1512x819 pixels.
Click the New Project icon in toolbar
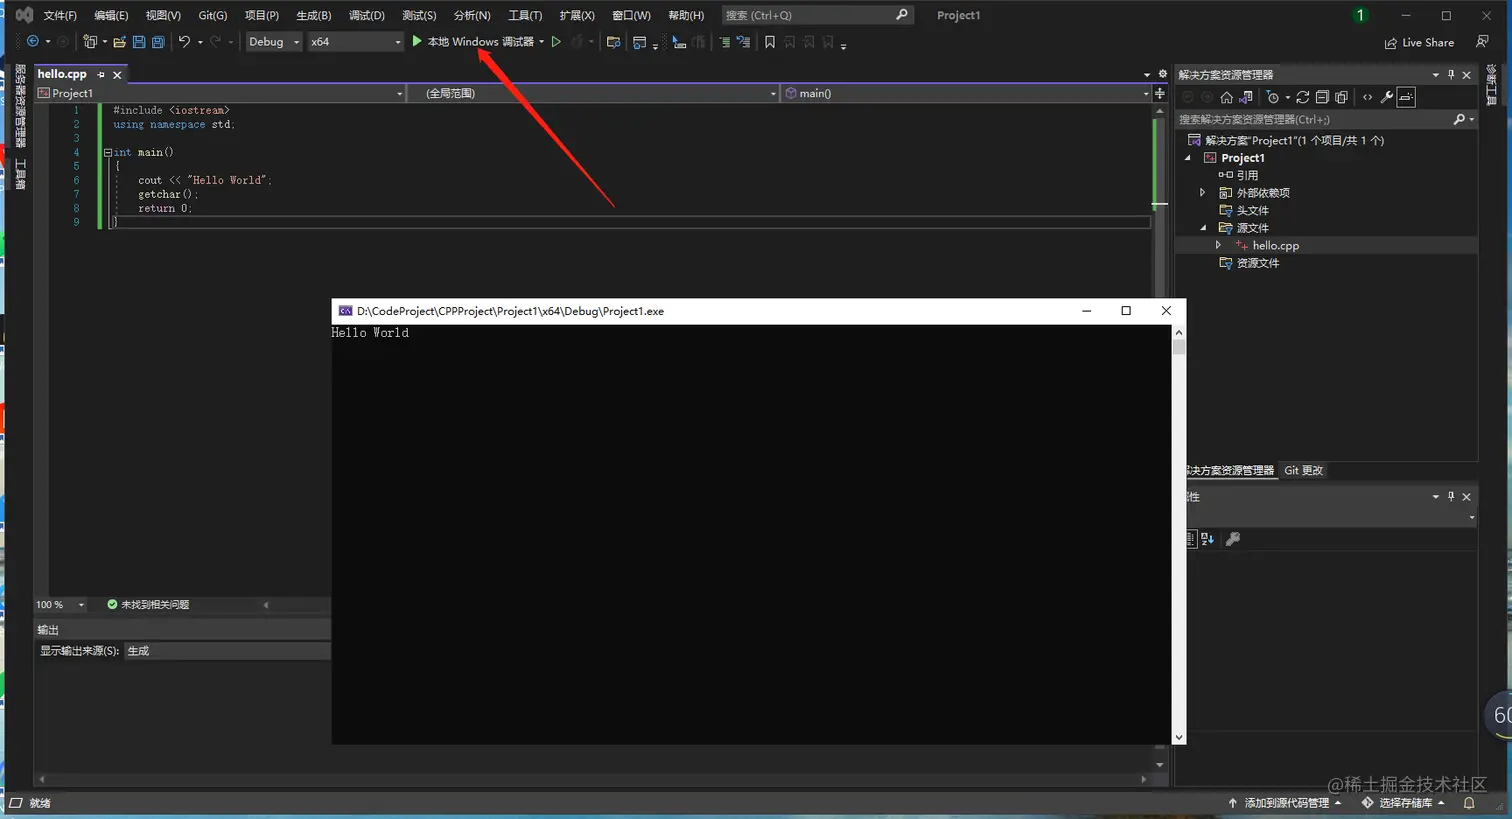coord(90,42)
